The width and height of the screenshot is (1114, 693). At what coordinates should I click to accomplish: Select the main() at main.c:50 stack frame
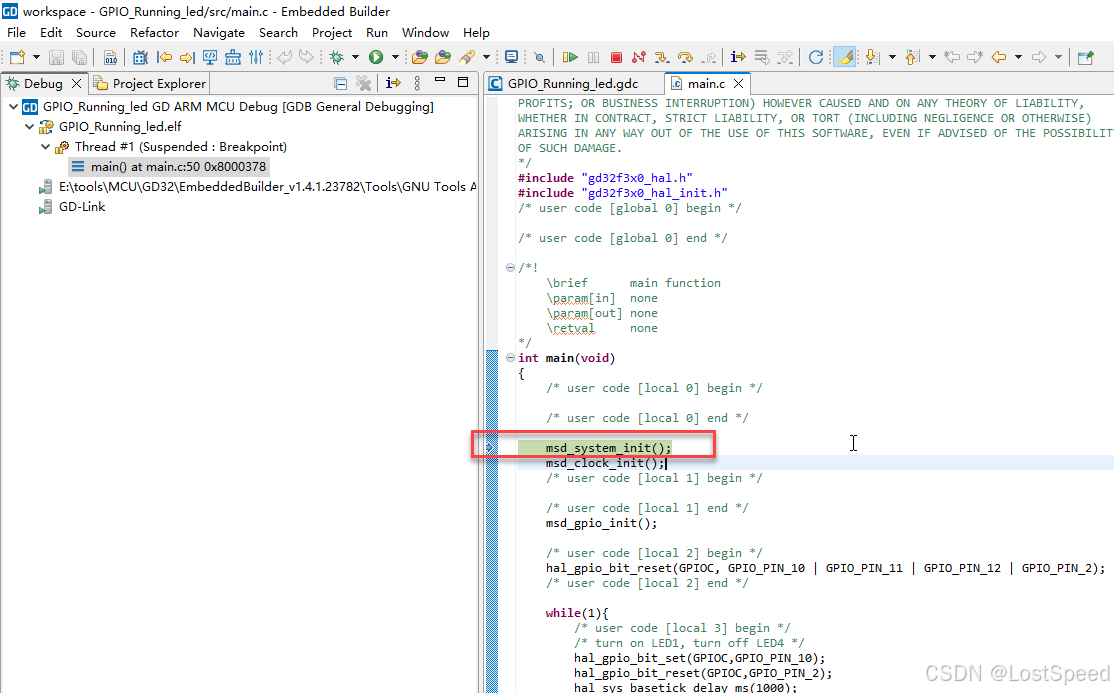pos(170,166)
